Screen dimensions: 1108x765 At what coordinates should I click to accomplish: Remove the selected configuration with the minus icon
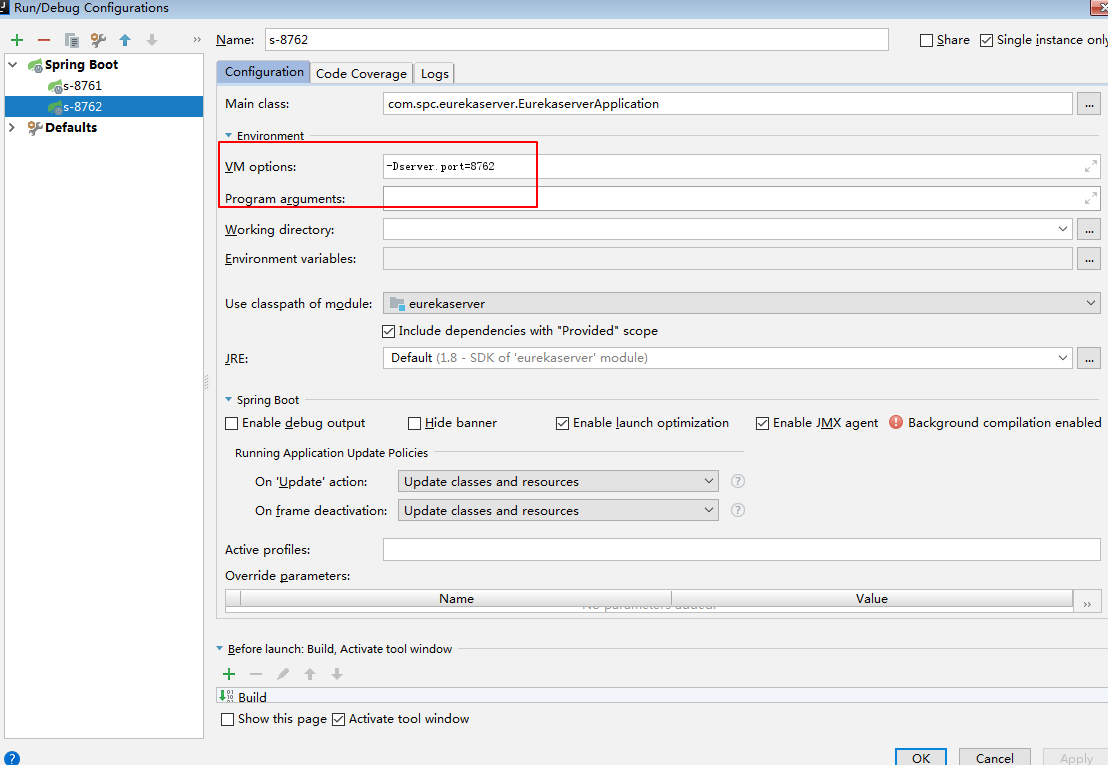pos(44,40)
